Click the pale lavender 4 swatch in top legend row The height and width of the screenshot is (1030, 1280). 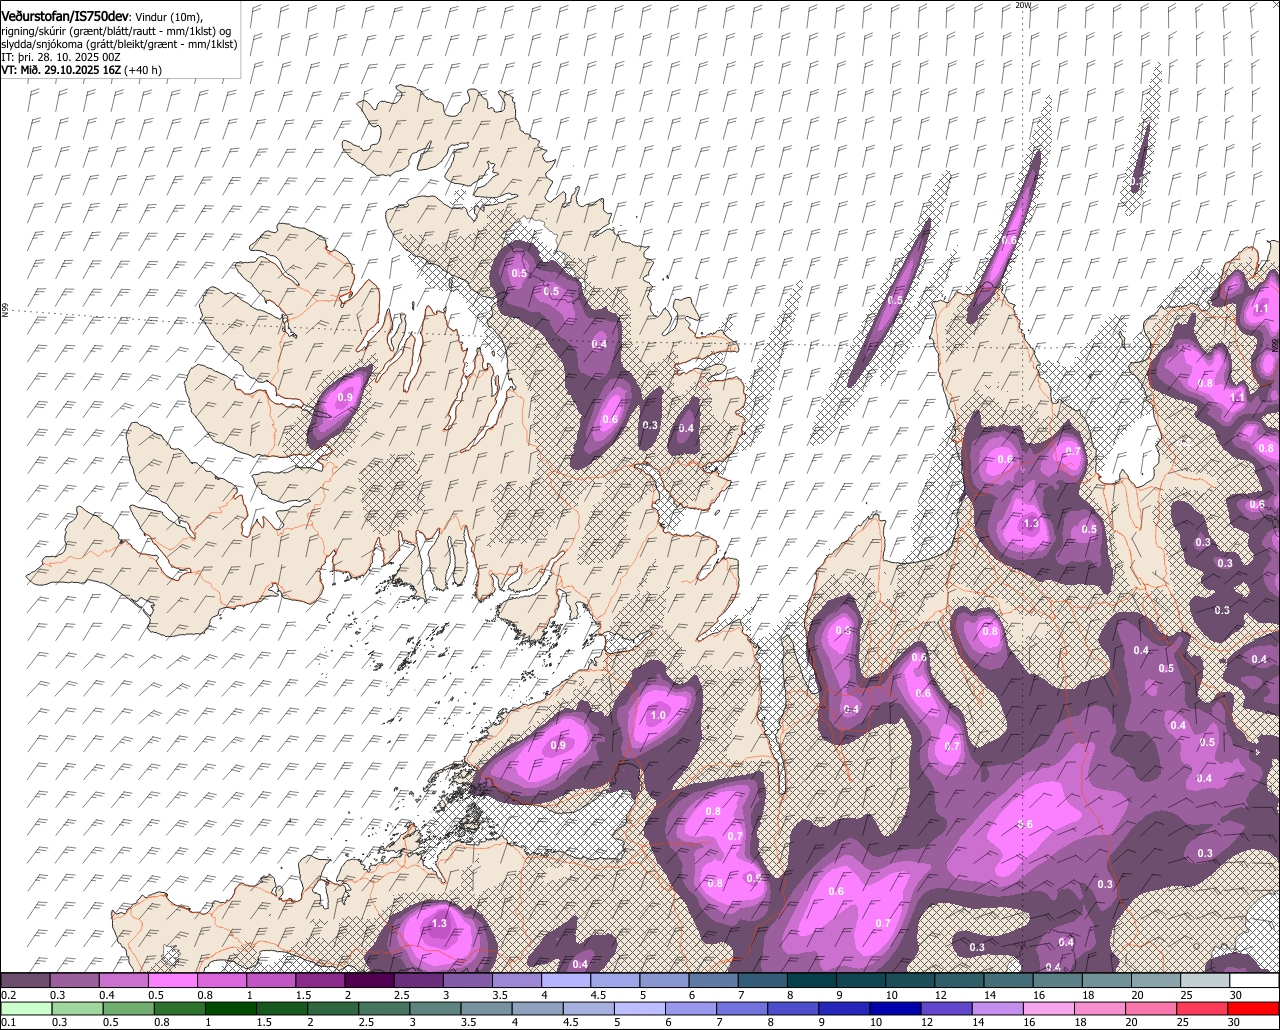tap(566, 981)
